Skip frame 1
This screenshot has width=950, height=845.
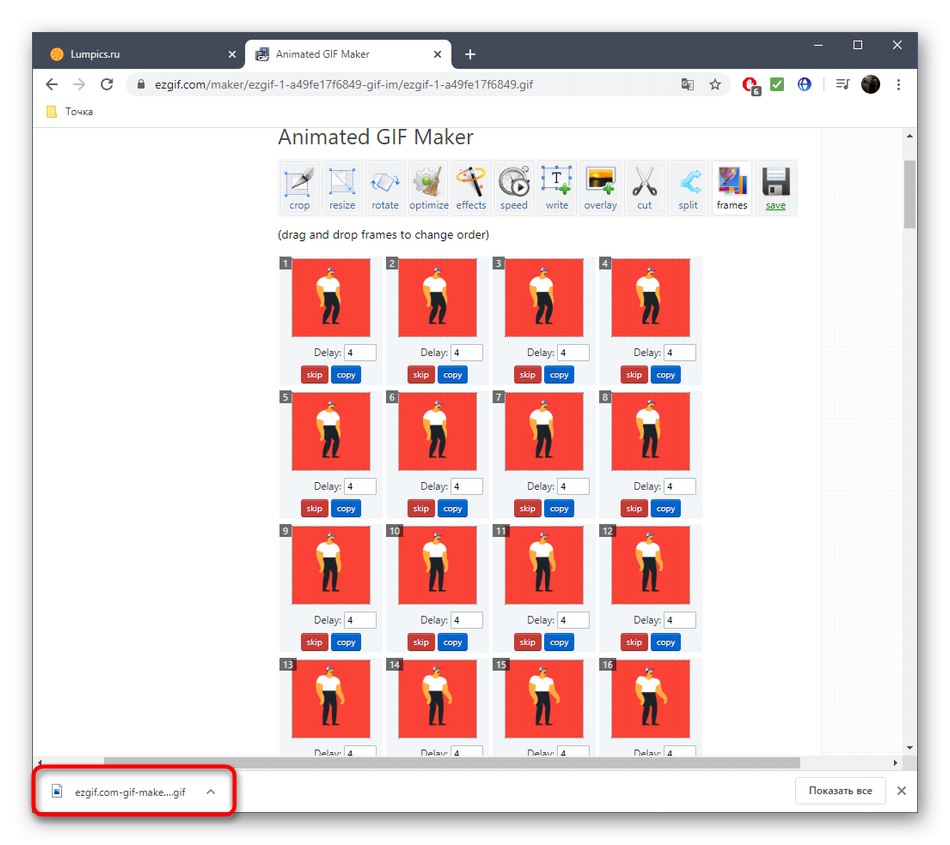(314, 375)
